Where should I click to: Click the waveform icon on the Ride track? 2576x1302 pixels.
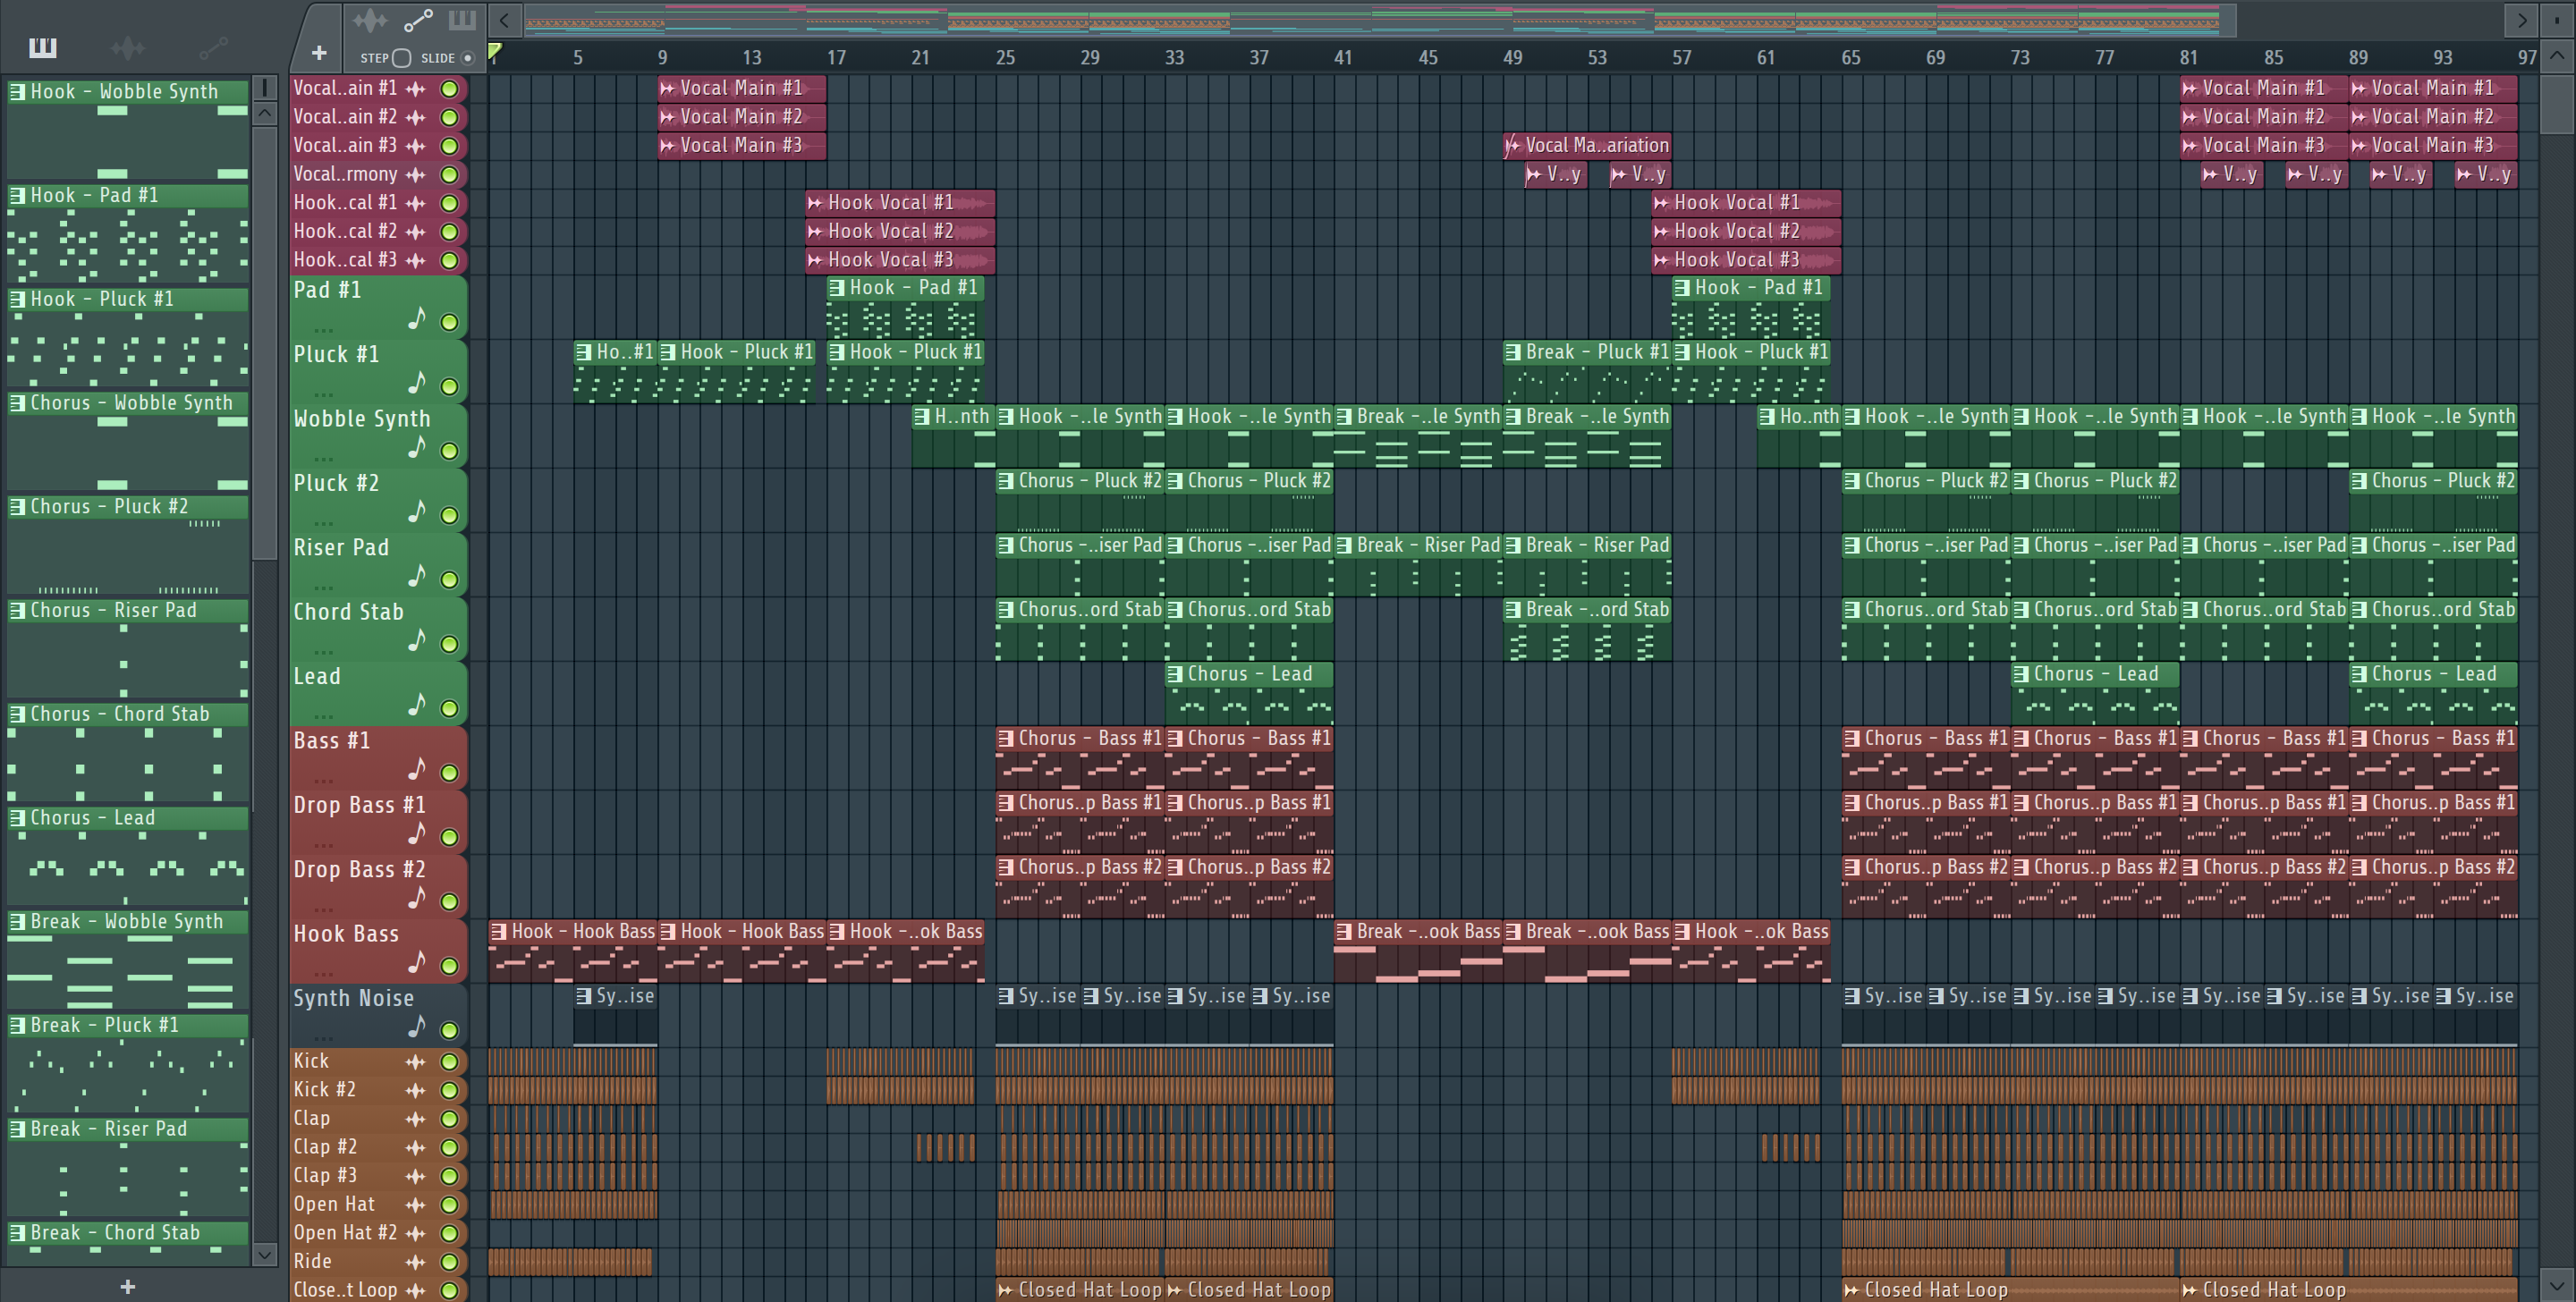click(416, 1262)
